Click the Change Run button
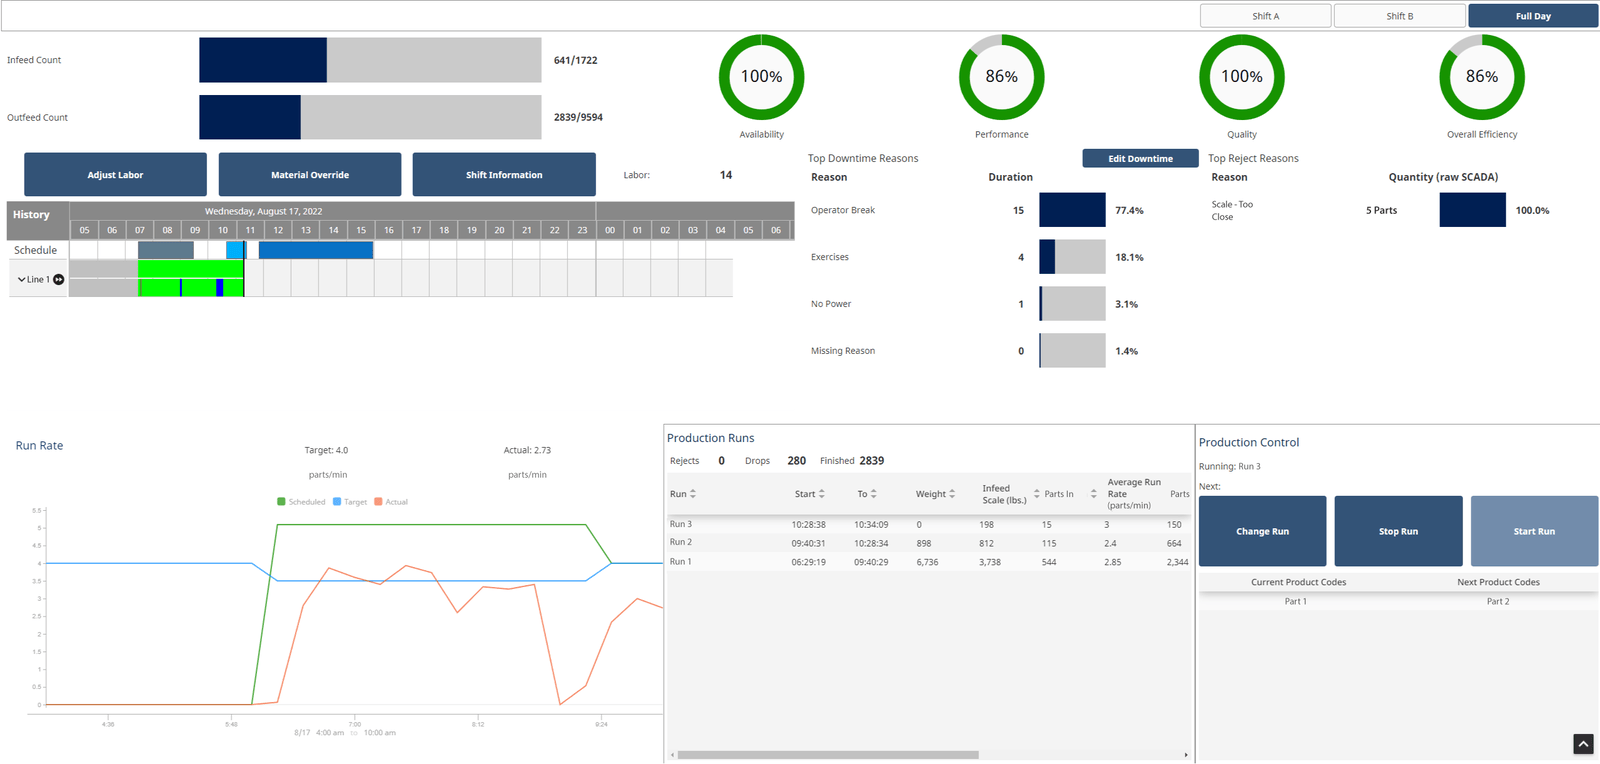The height and width of the screenshot is (764, 1600). click(x=1262, y=531)
